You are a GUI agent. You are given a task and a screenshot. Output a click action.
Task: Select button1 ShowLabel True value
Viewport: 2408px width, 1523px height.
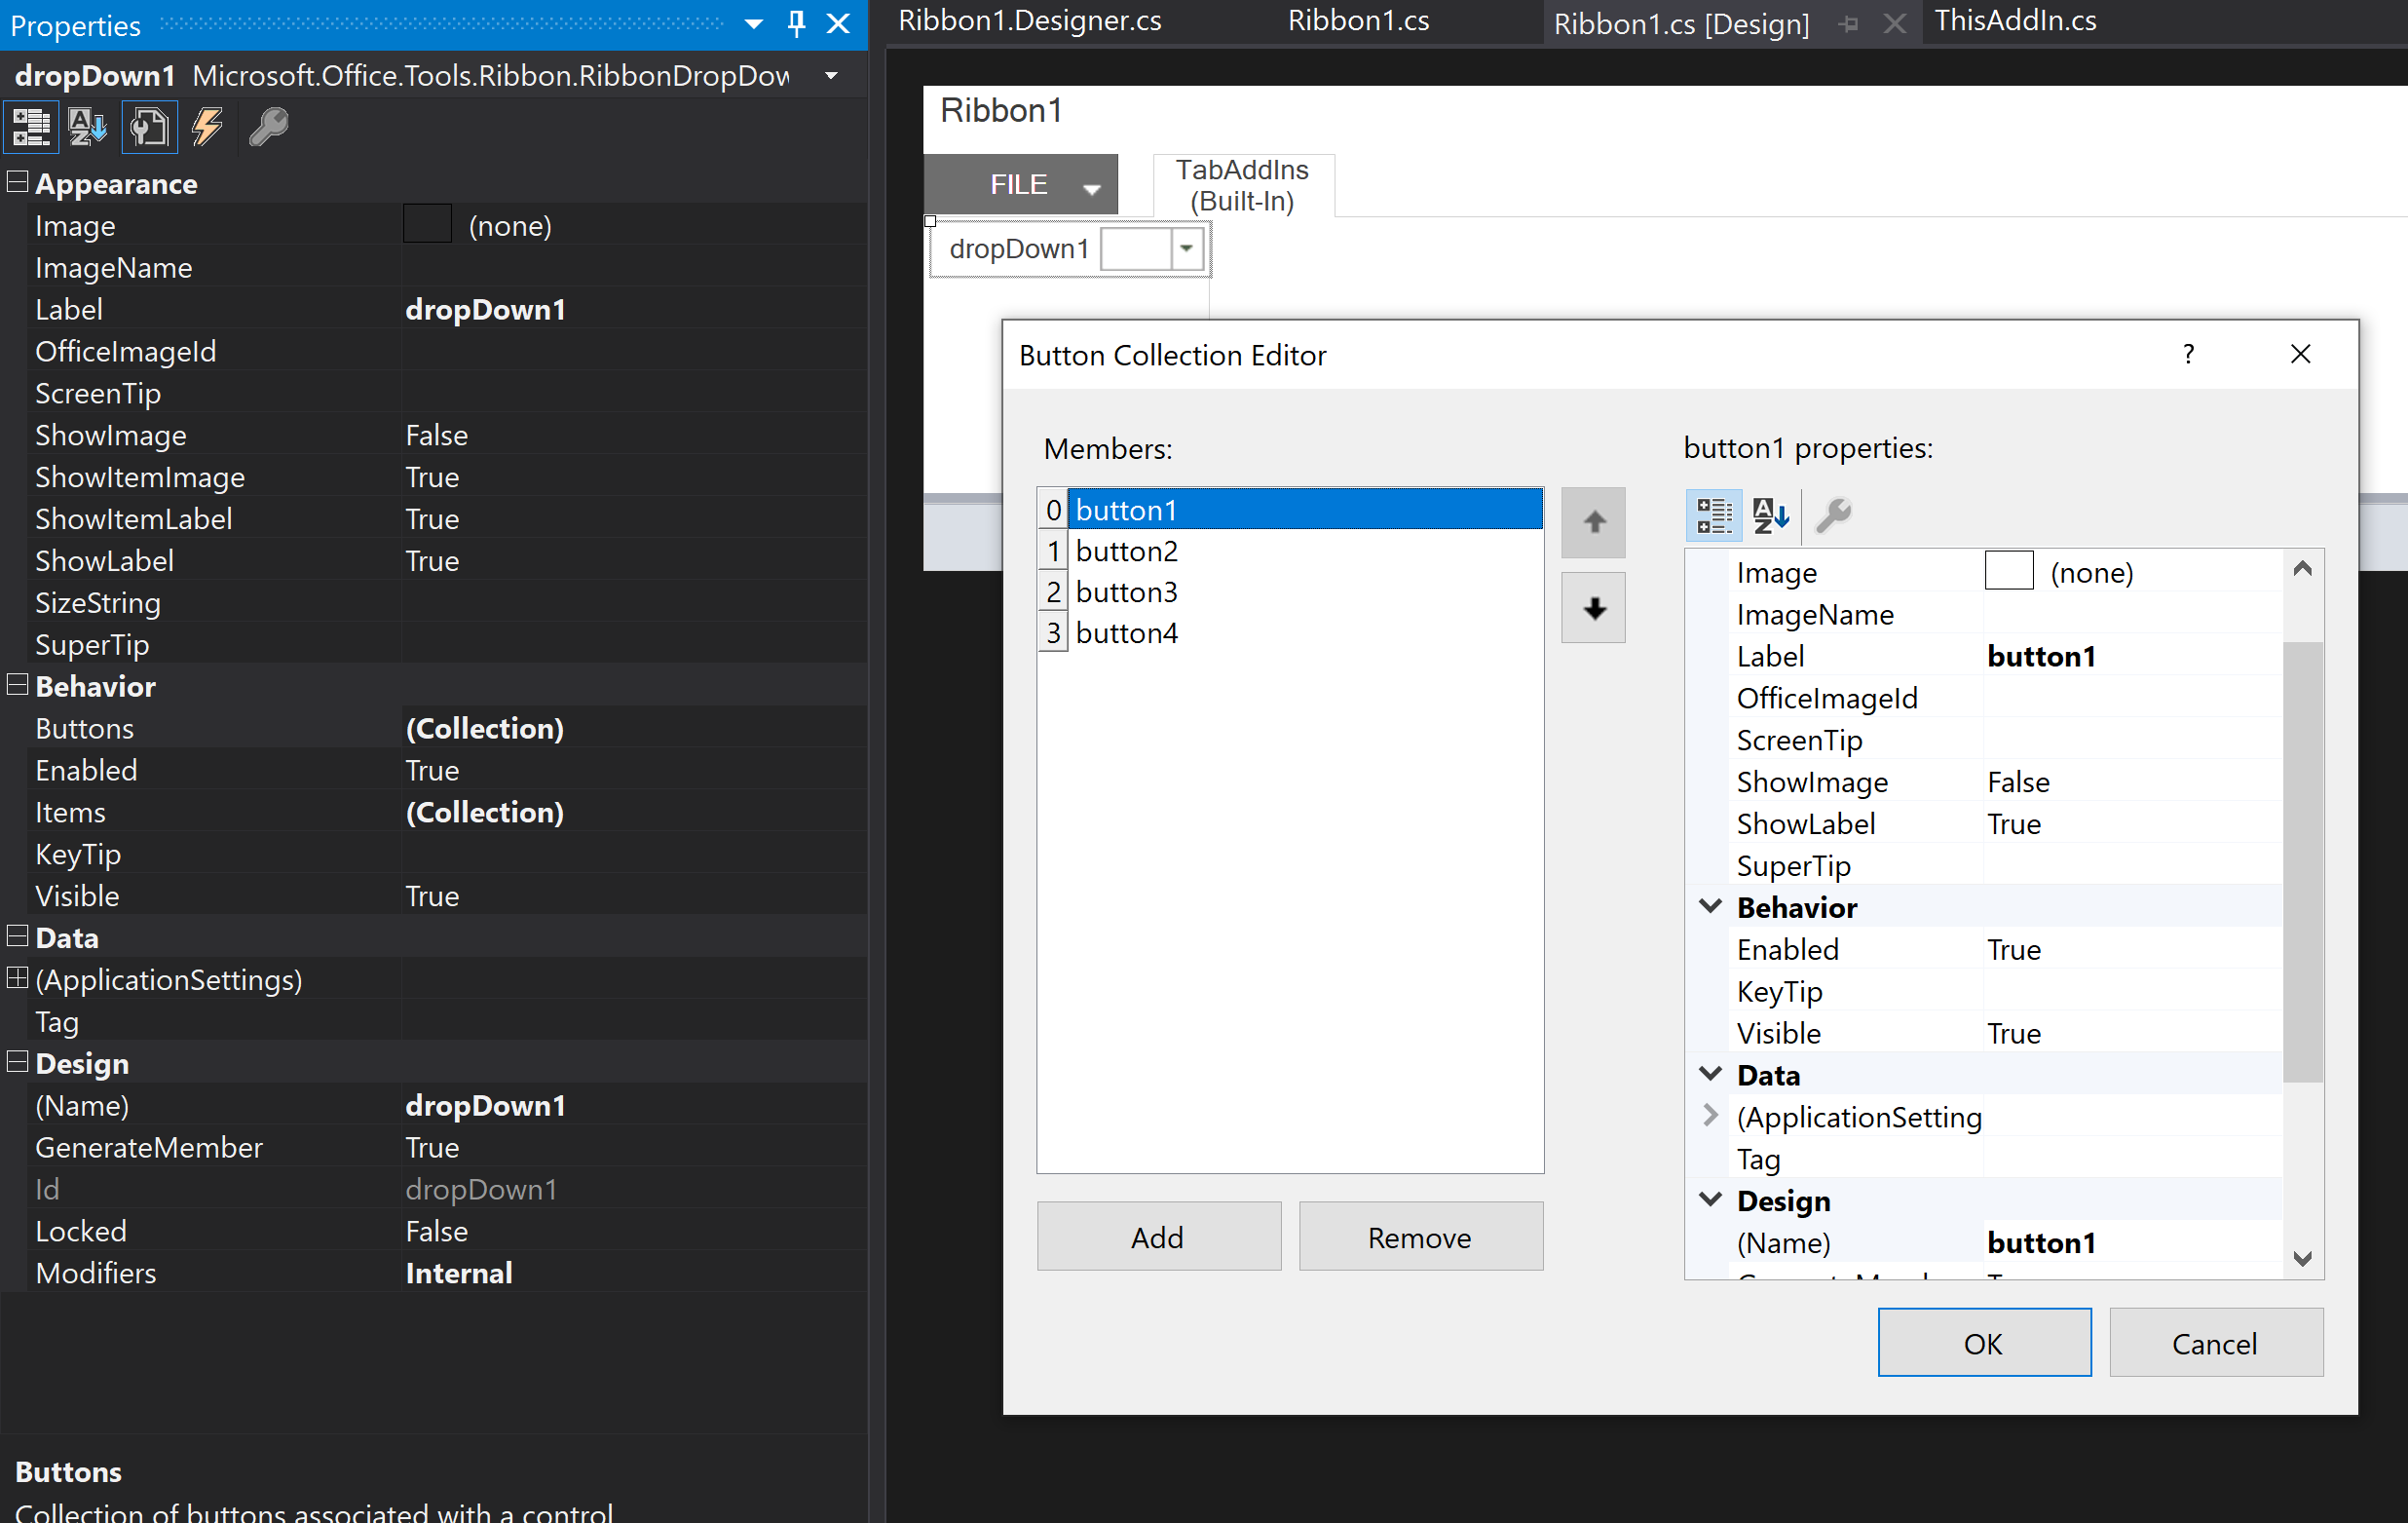pos(2014,824)
